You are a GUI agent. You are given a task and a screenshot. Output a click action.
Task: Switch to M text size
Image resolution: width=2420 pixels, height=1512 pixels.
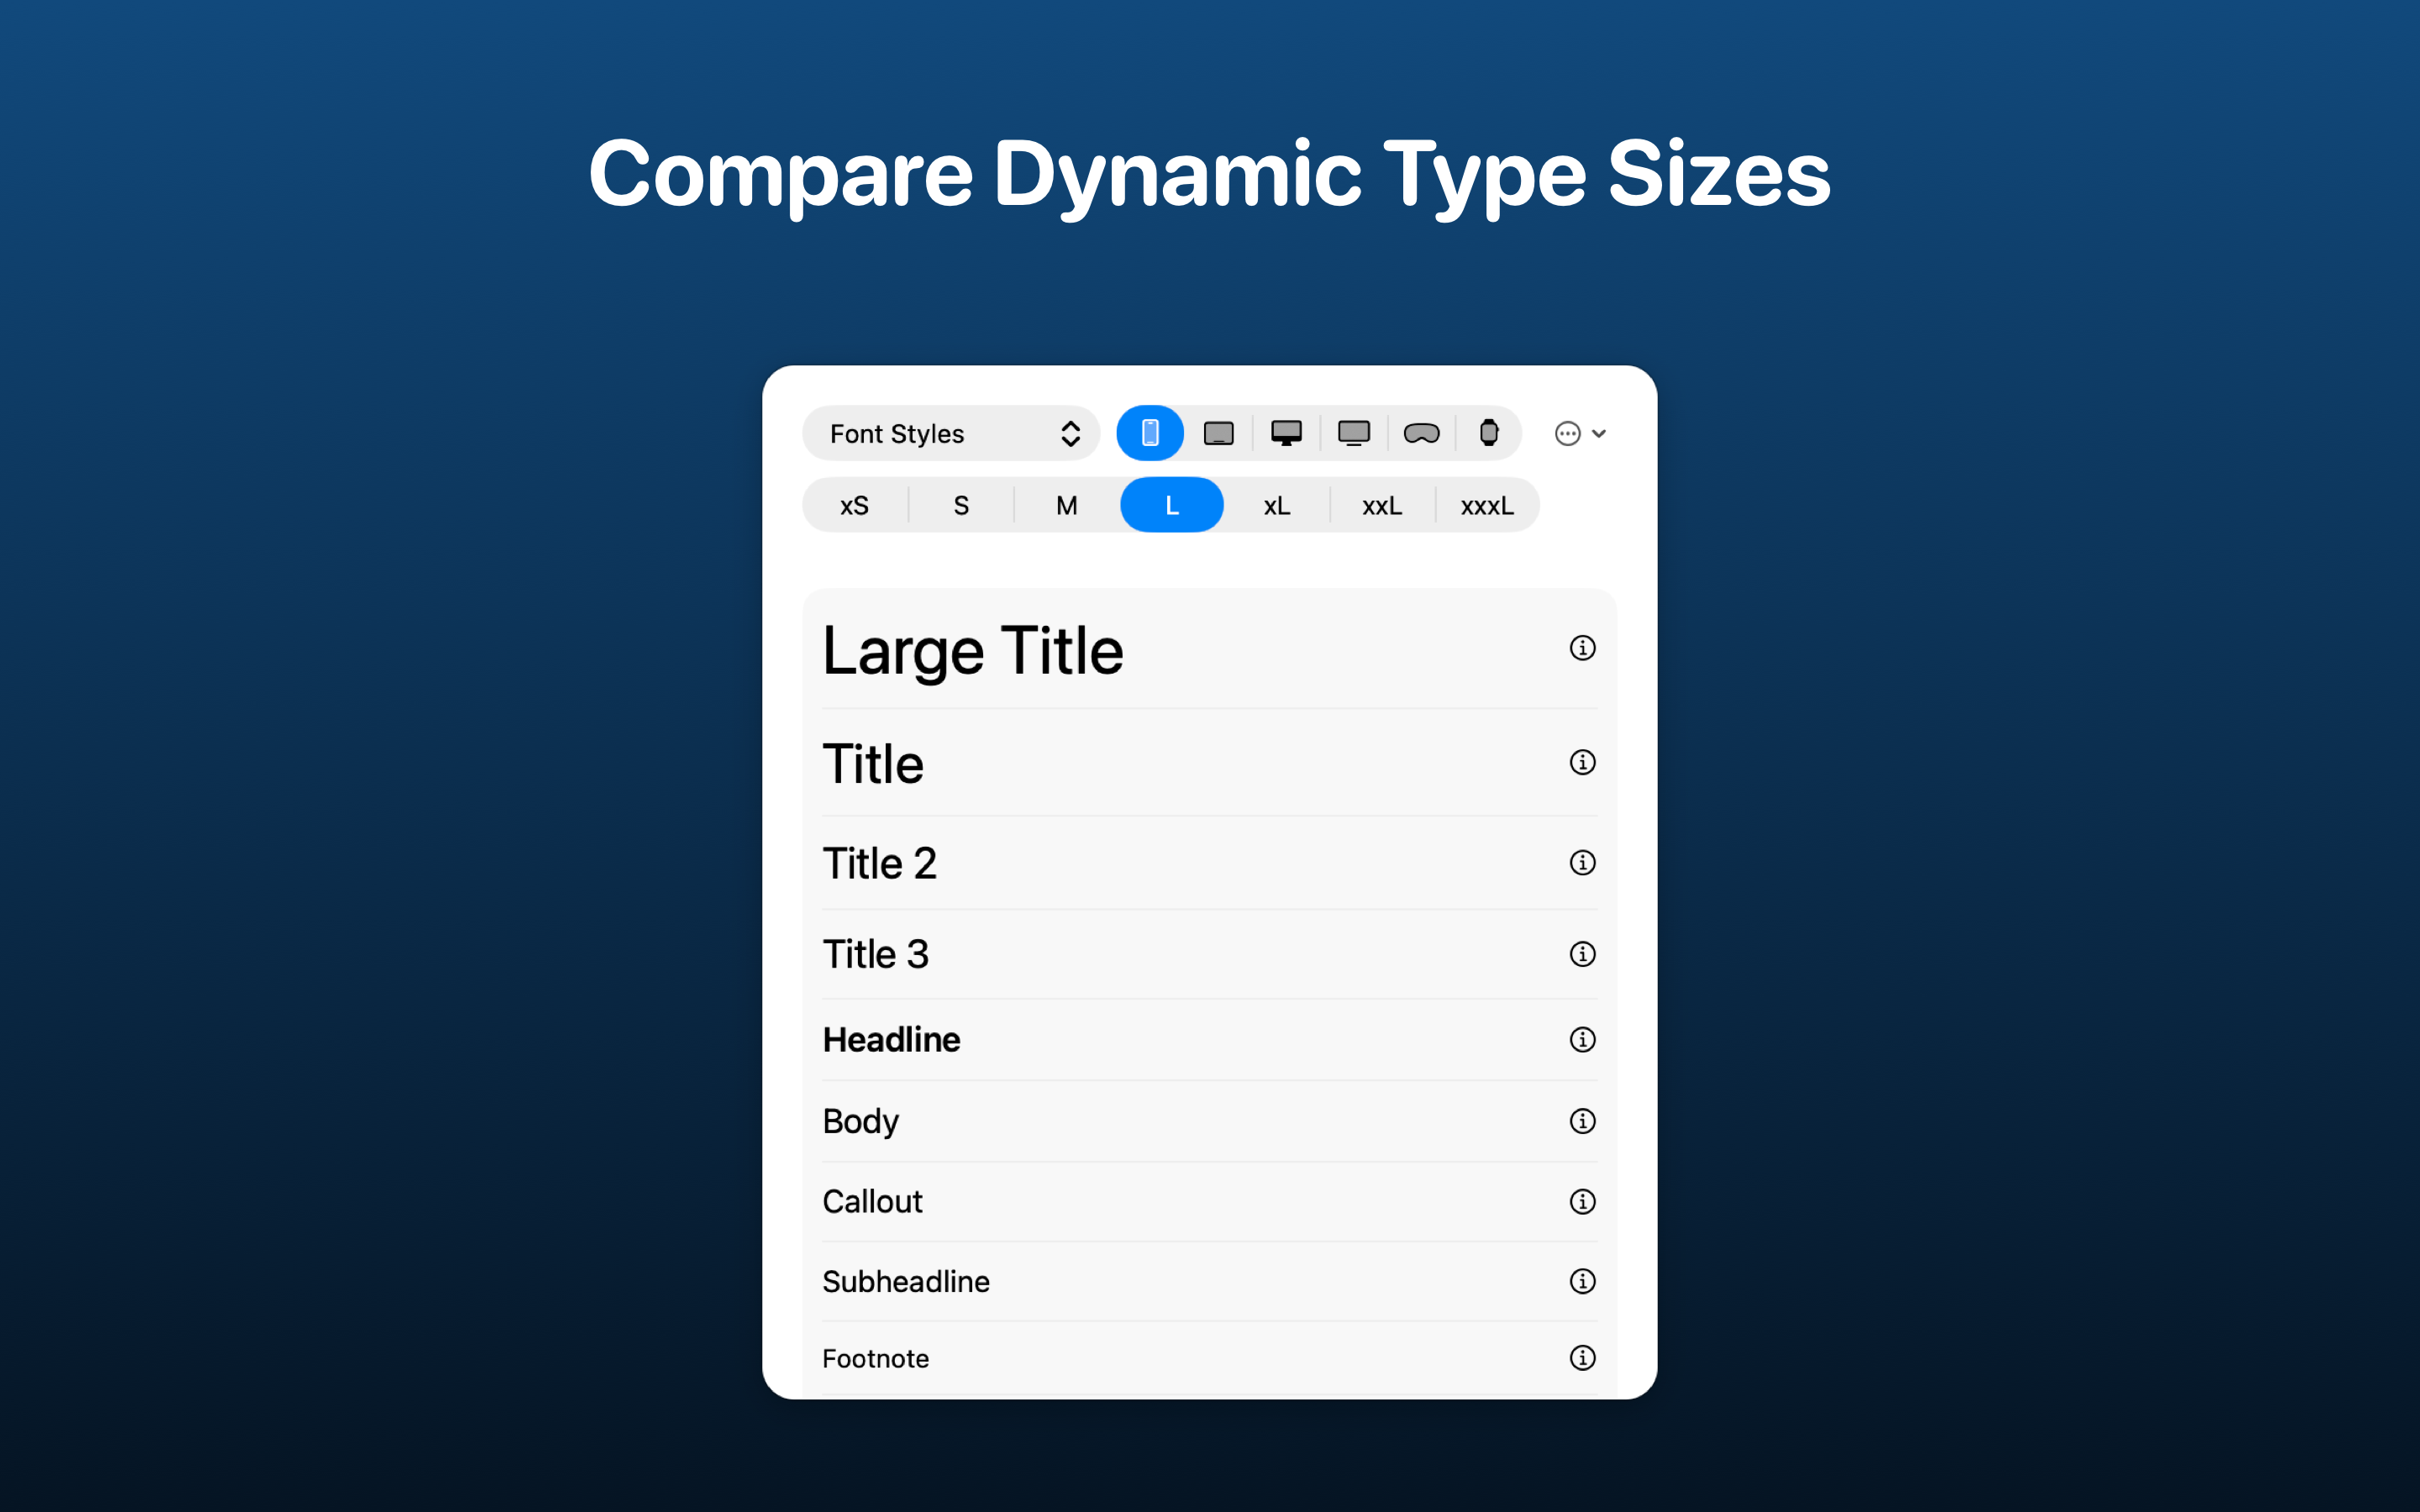[x=1067, y=505]
